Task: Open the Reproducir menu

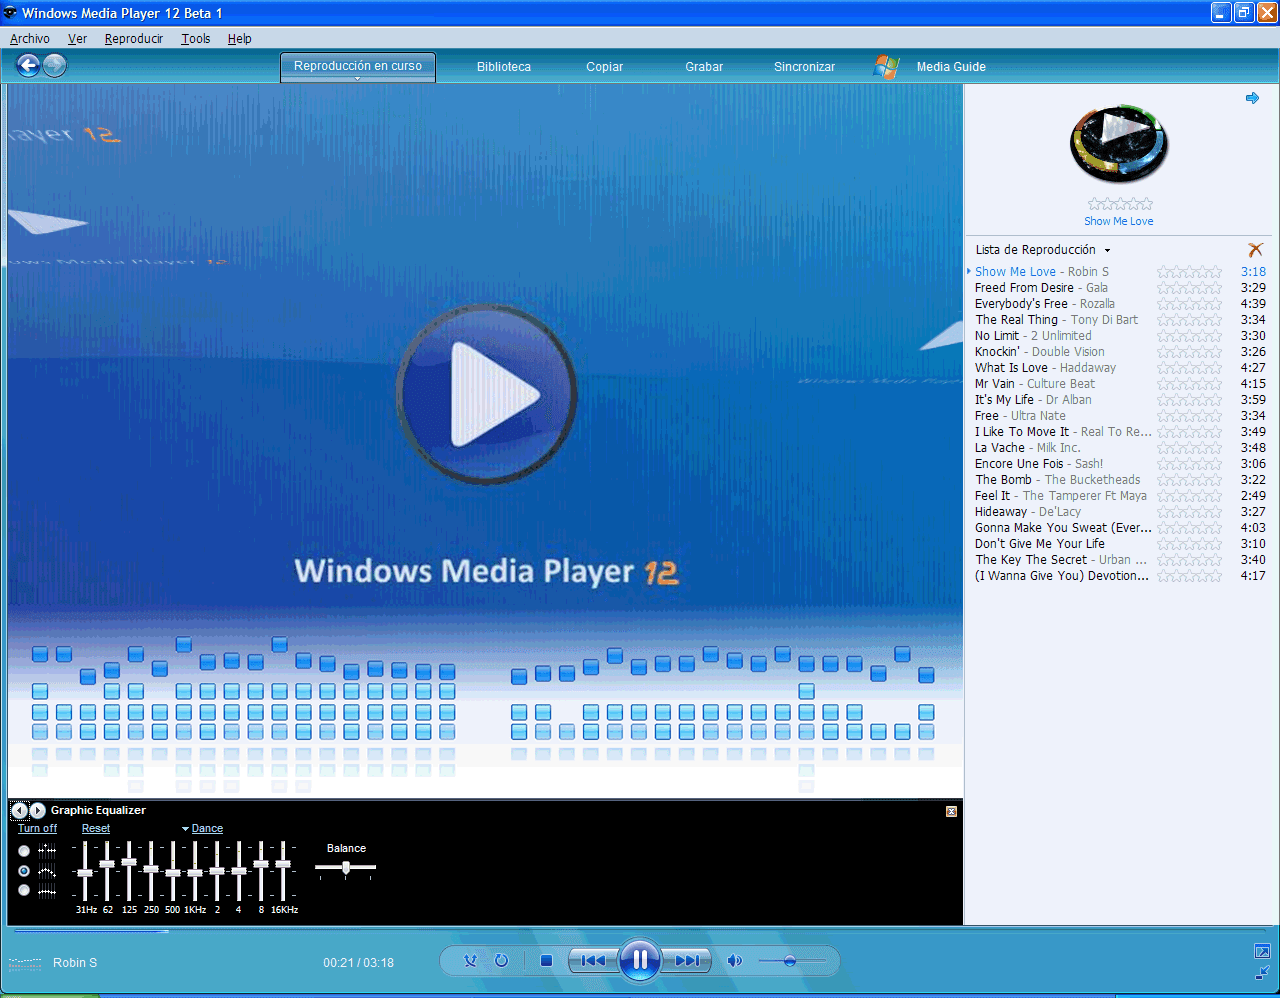Action: click(x=133, y=38)
